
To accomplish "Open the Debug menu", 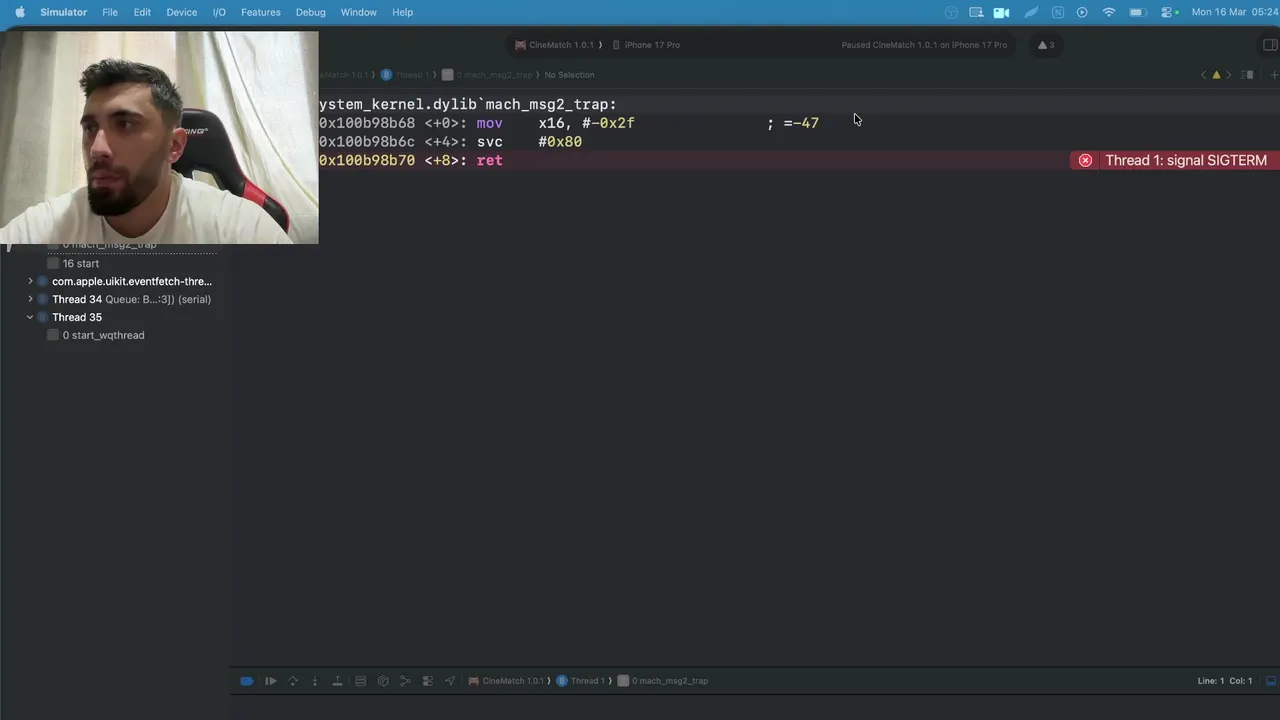I will (310, 12).
